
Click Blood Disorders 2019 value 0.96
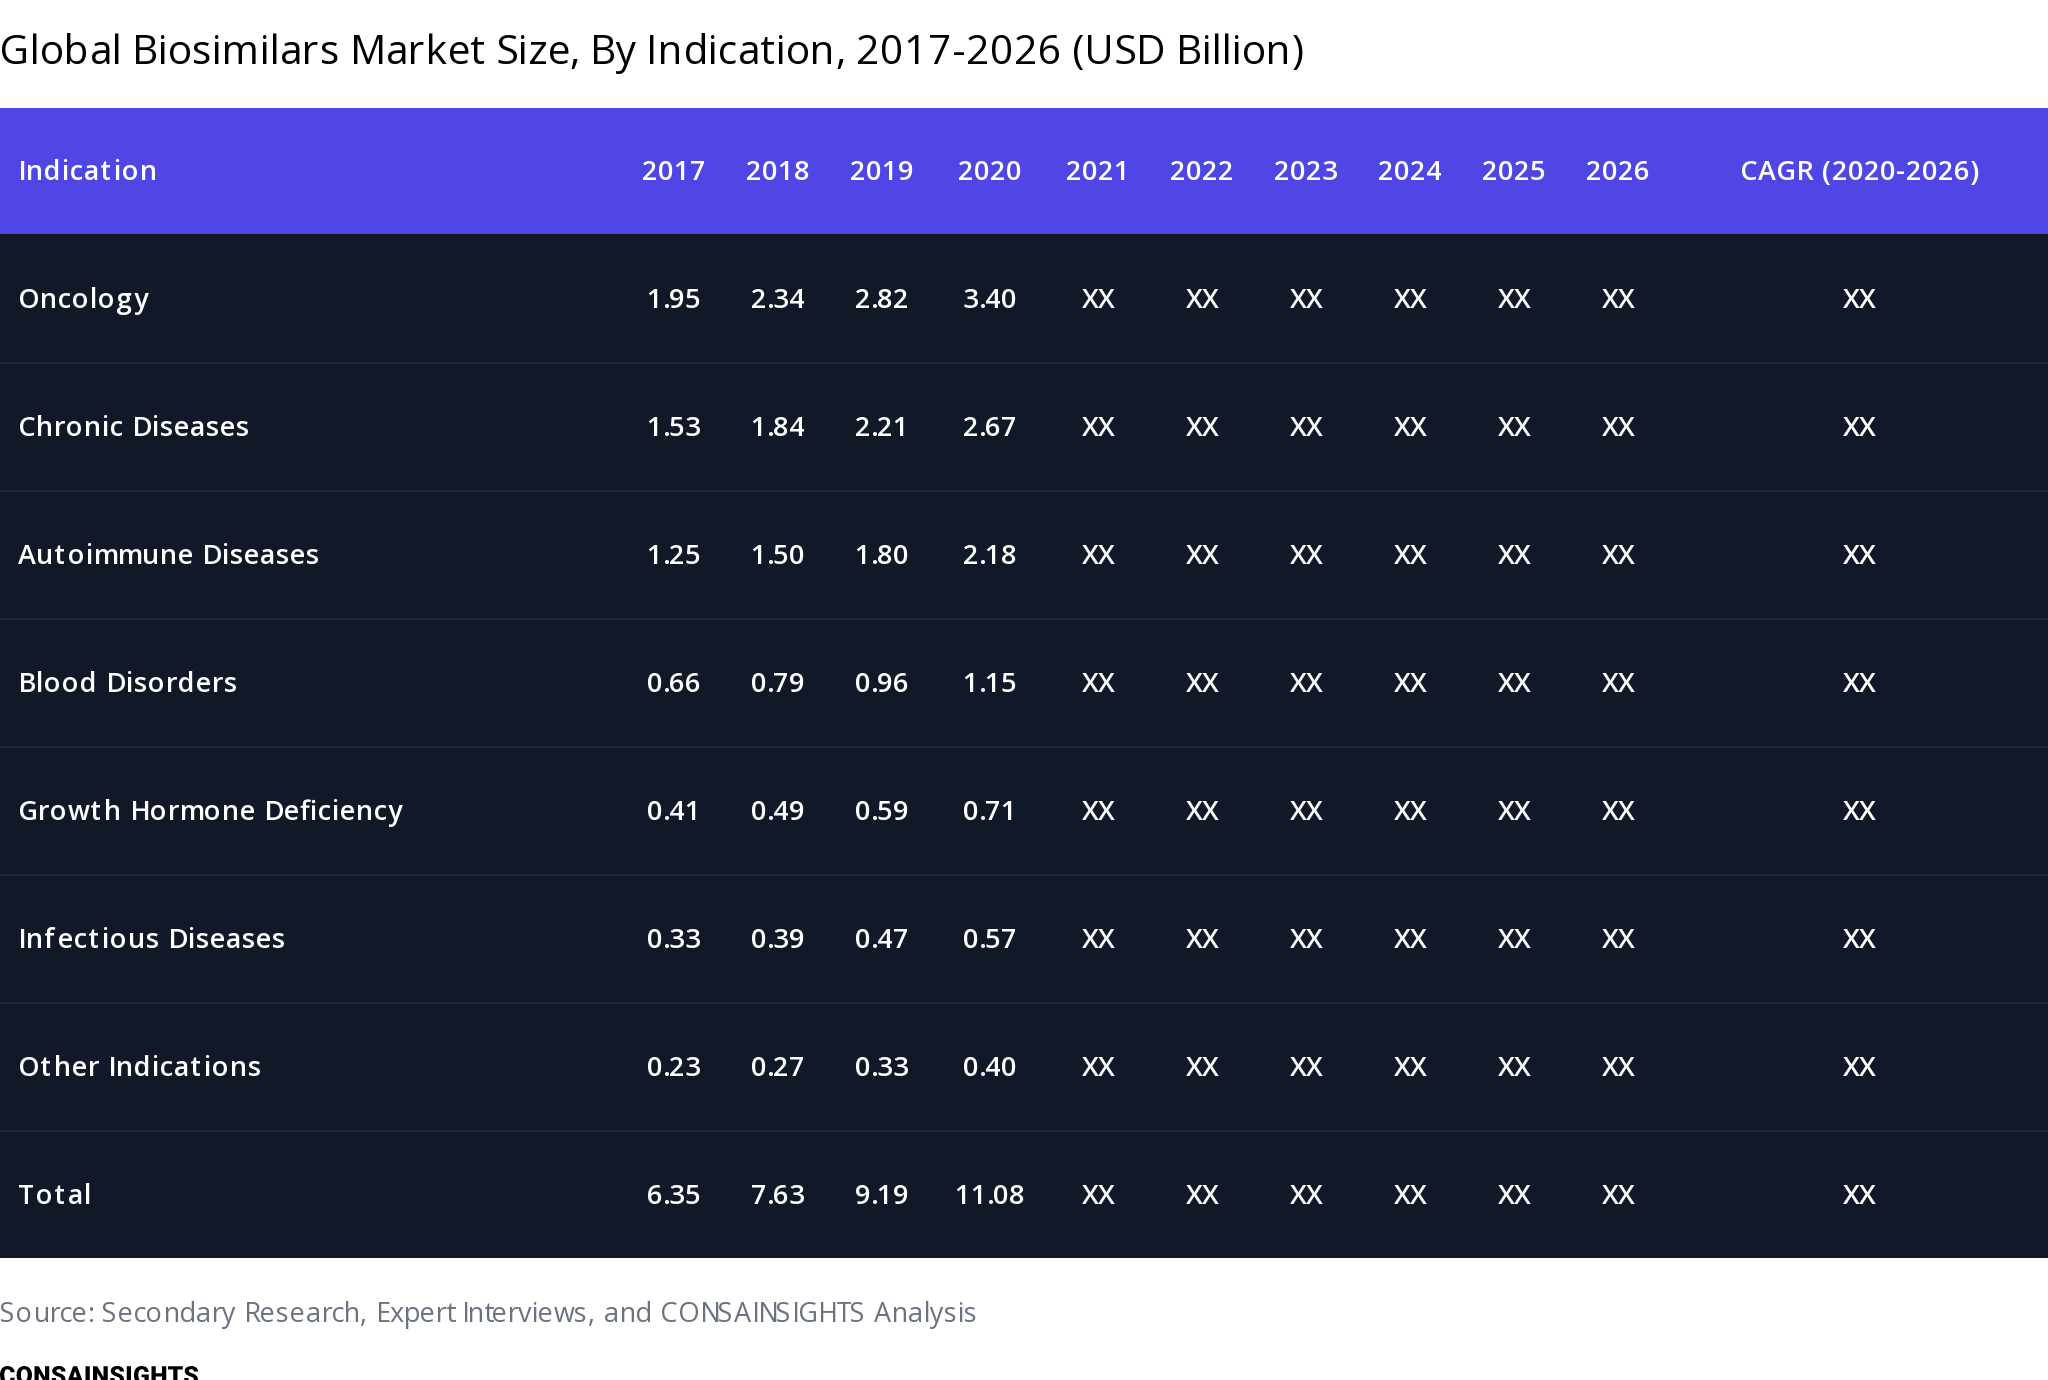[882, 683]
